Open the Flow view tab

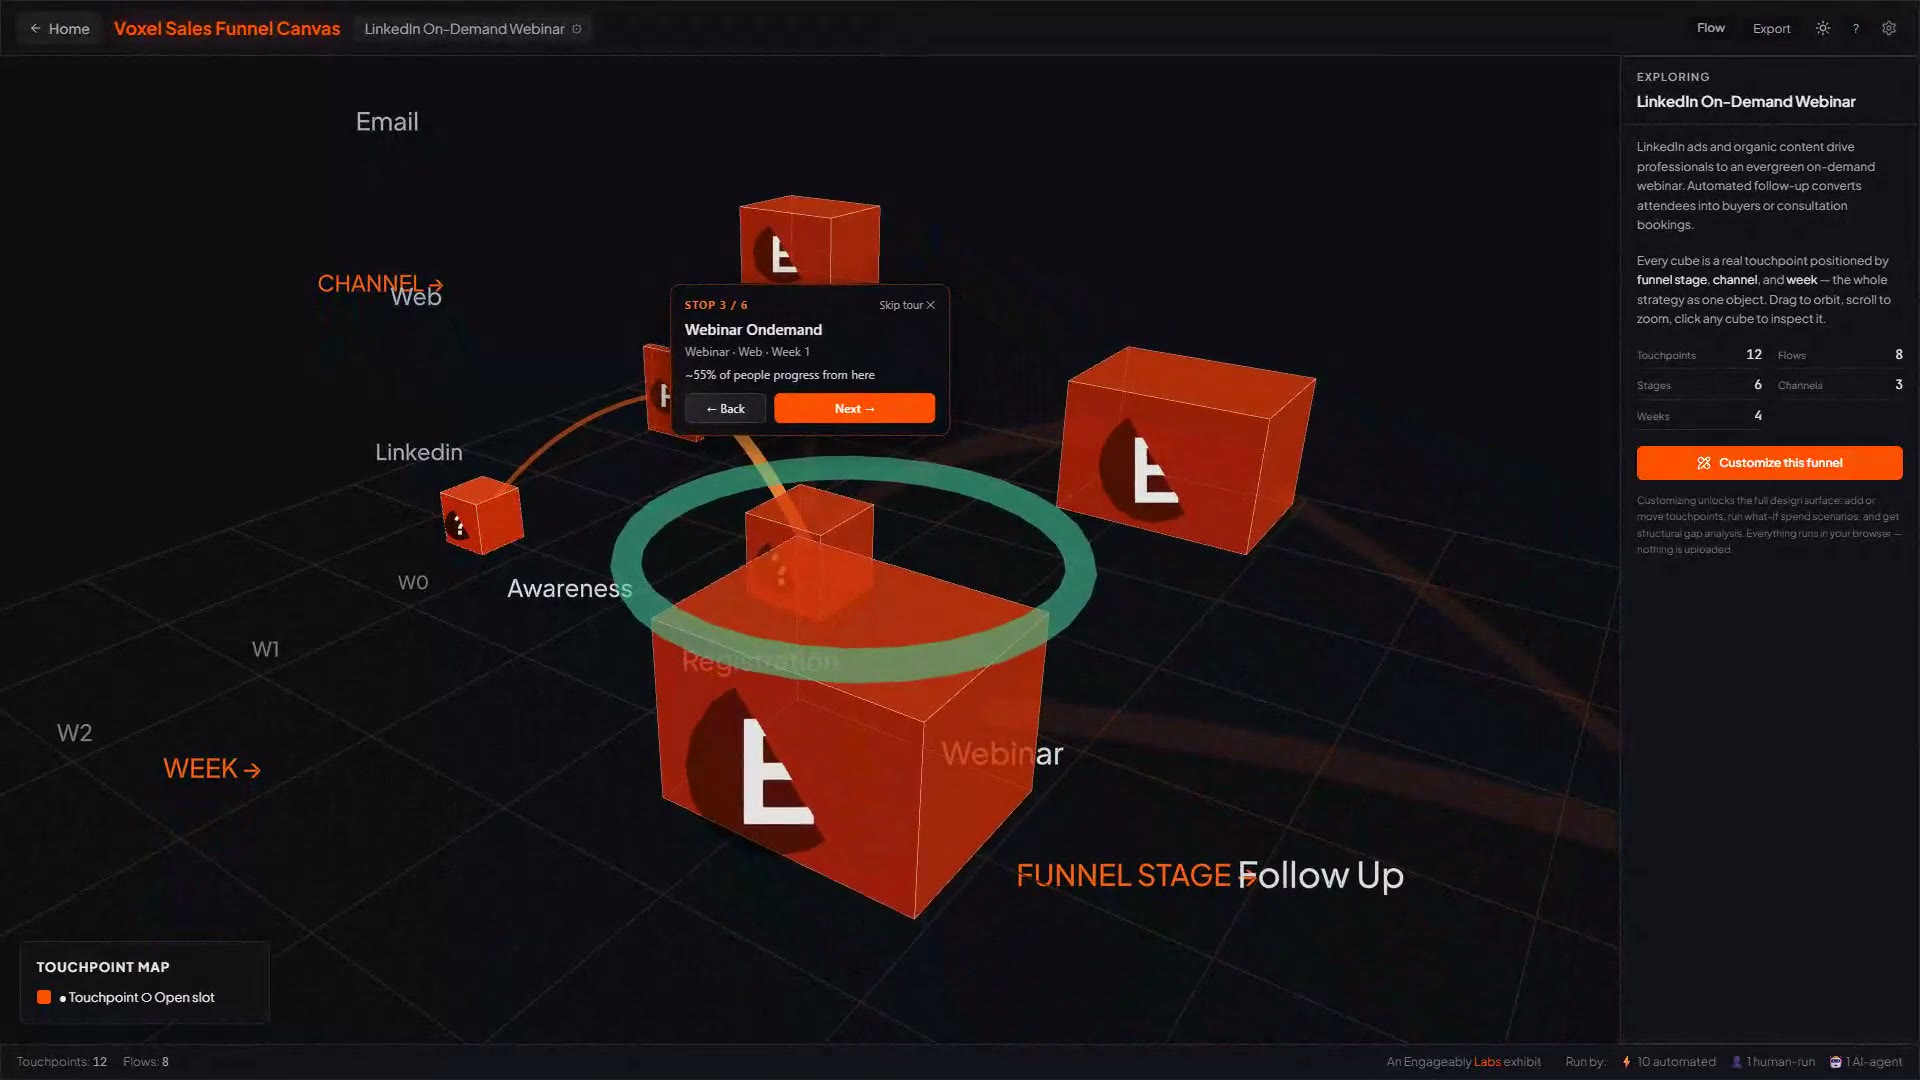pos(1710,28)
